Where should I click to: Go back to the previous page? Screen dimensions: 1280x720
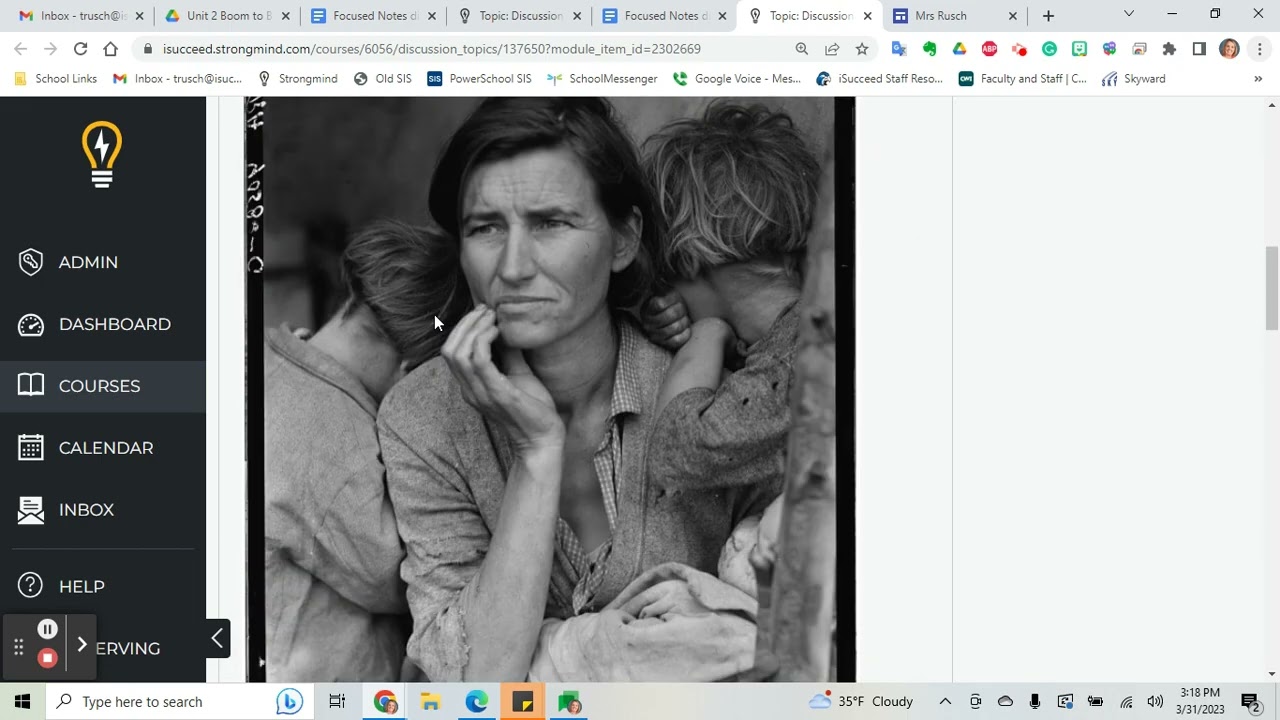[21, 49]
